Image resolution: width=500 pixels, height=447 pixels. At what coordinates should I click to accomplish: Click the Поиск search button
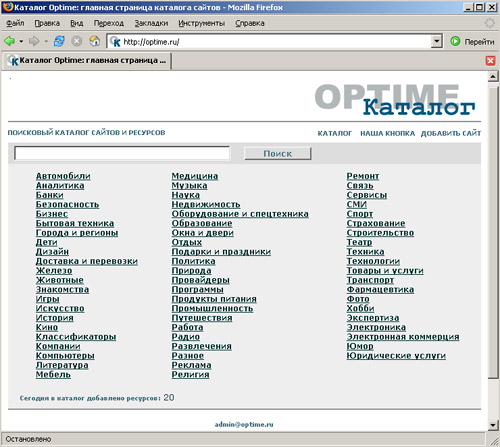click(278, 154)
